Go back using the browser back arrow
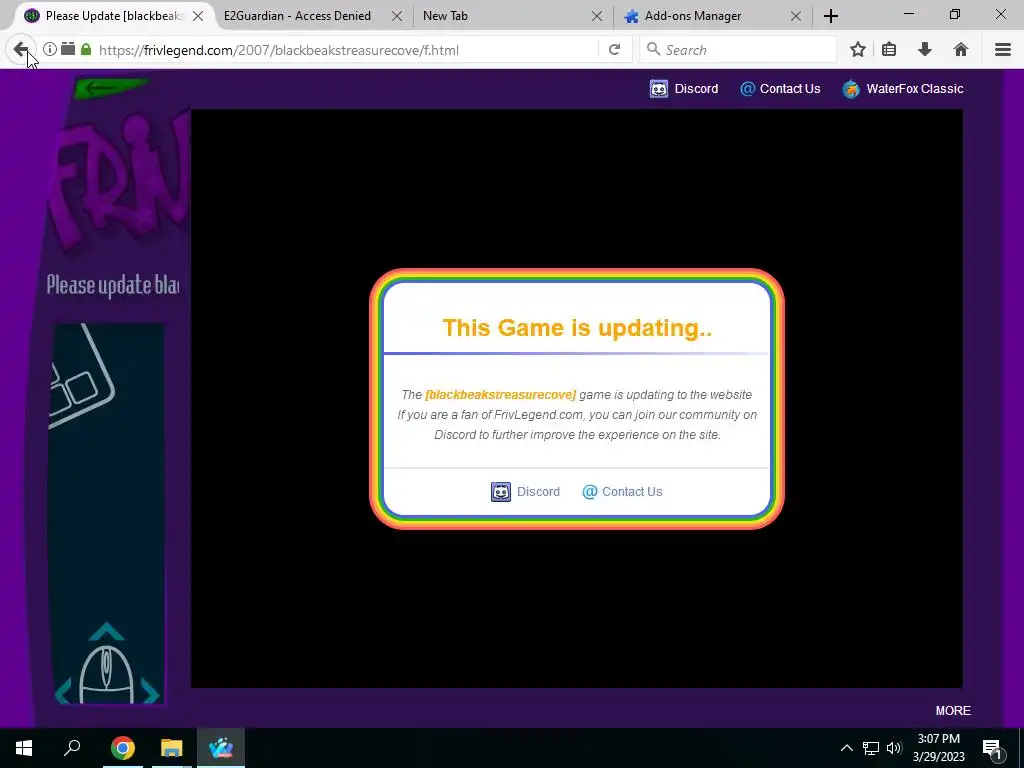This screenshot has height=768, width=1024. (x=21, y=50)
